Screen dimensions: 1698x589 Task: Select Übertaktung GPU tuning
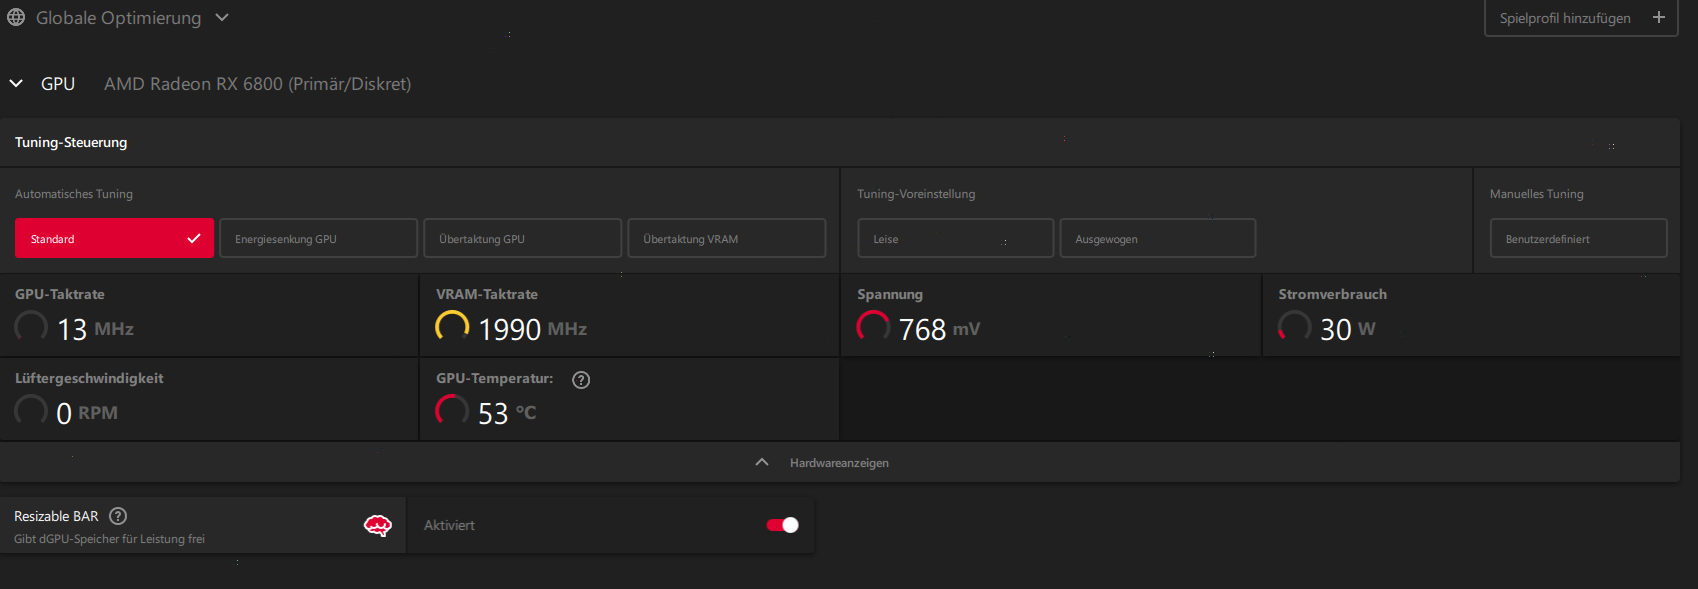click(523, 238)
